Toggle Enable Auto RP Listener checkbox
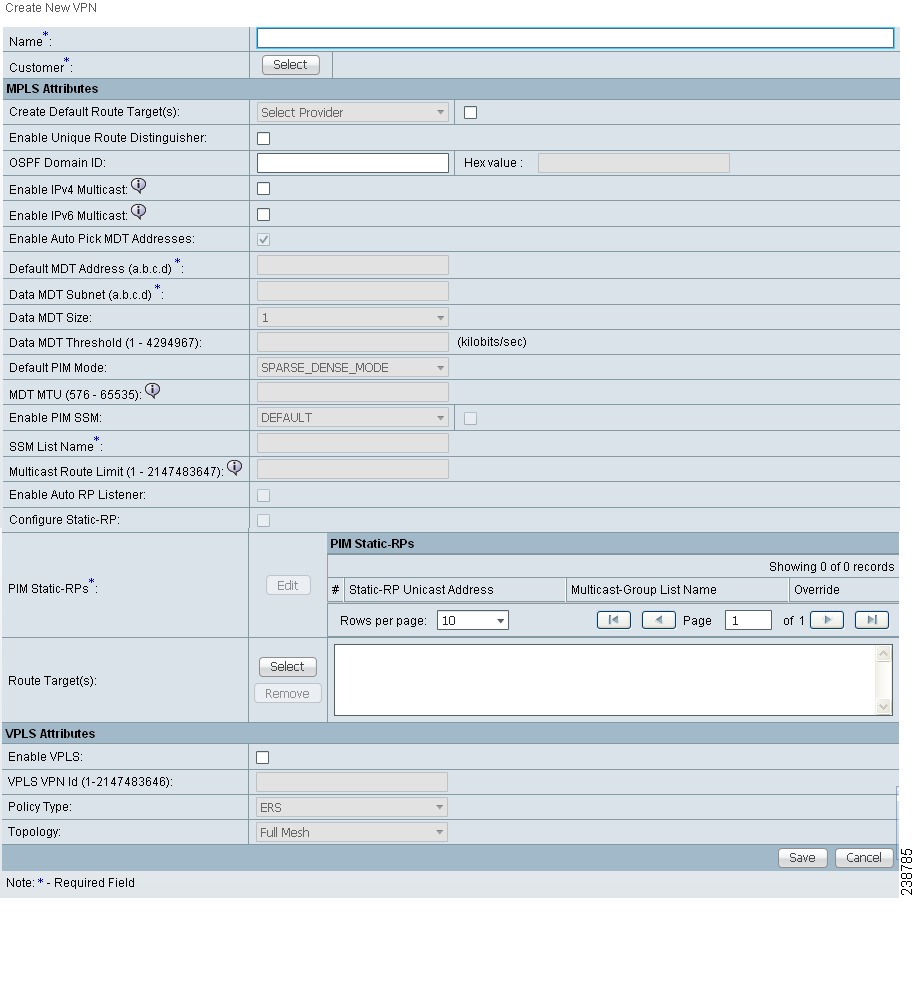 [x=263, y=495]
